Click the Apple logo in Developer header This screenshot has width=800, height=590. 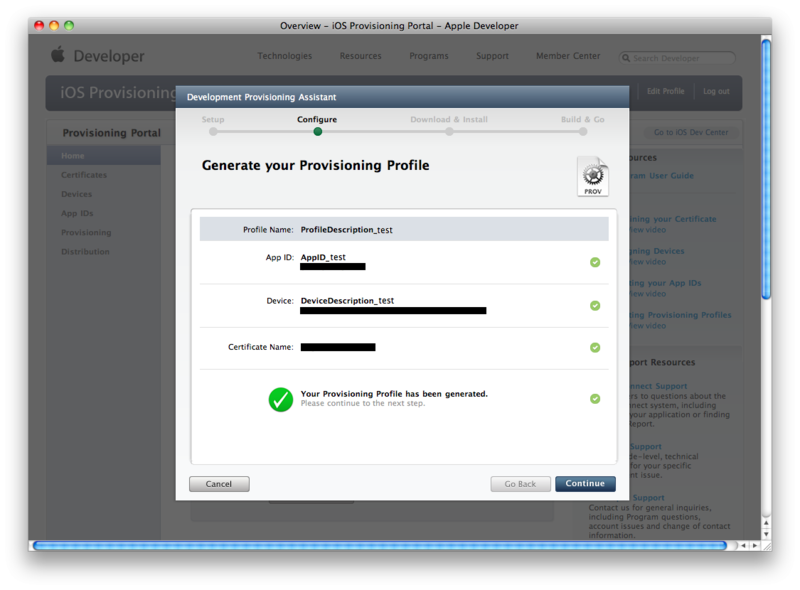pyautogui.click(x=58, y=54)
